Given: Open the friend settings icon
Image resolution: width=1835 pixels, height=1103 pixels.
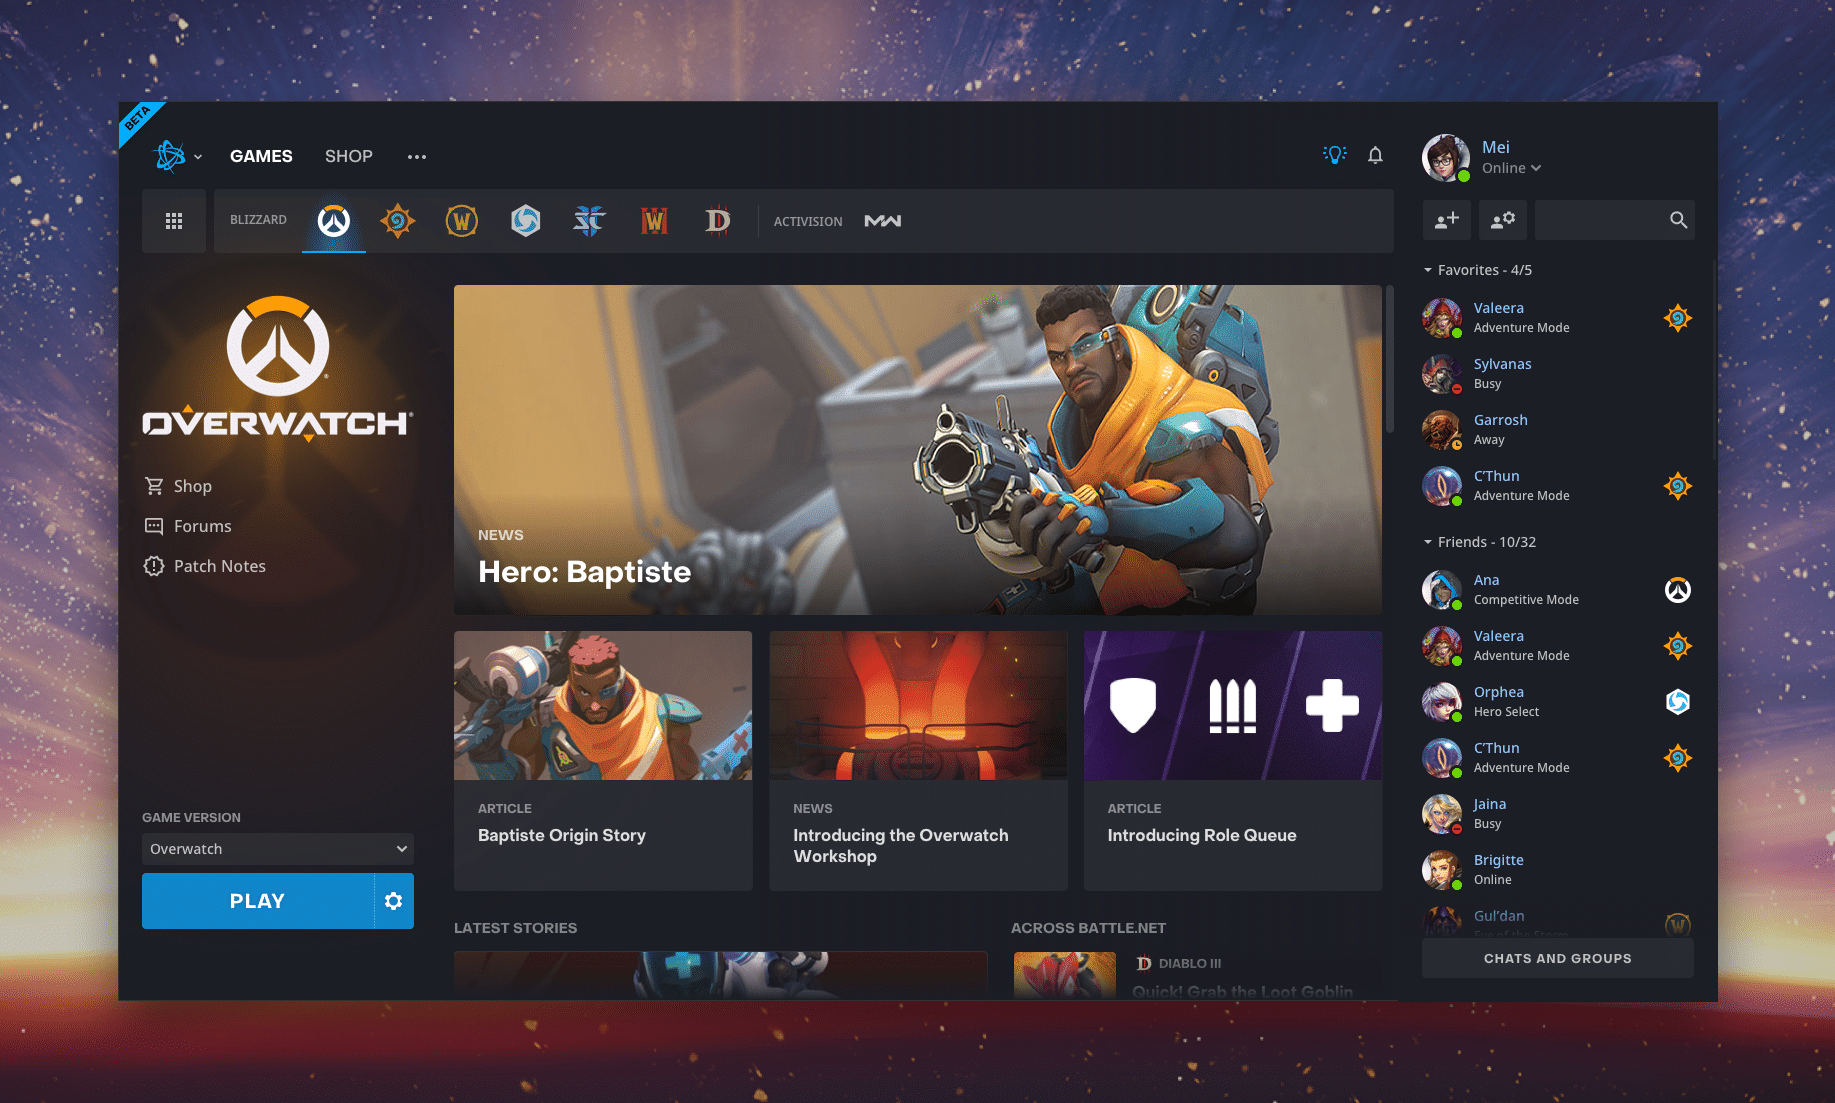Looking at the screenshot, I should [x=1503, y=220].
